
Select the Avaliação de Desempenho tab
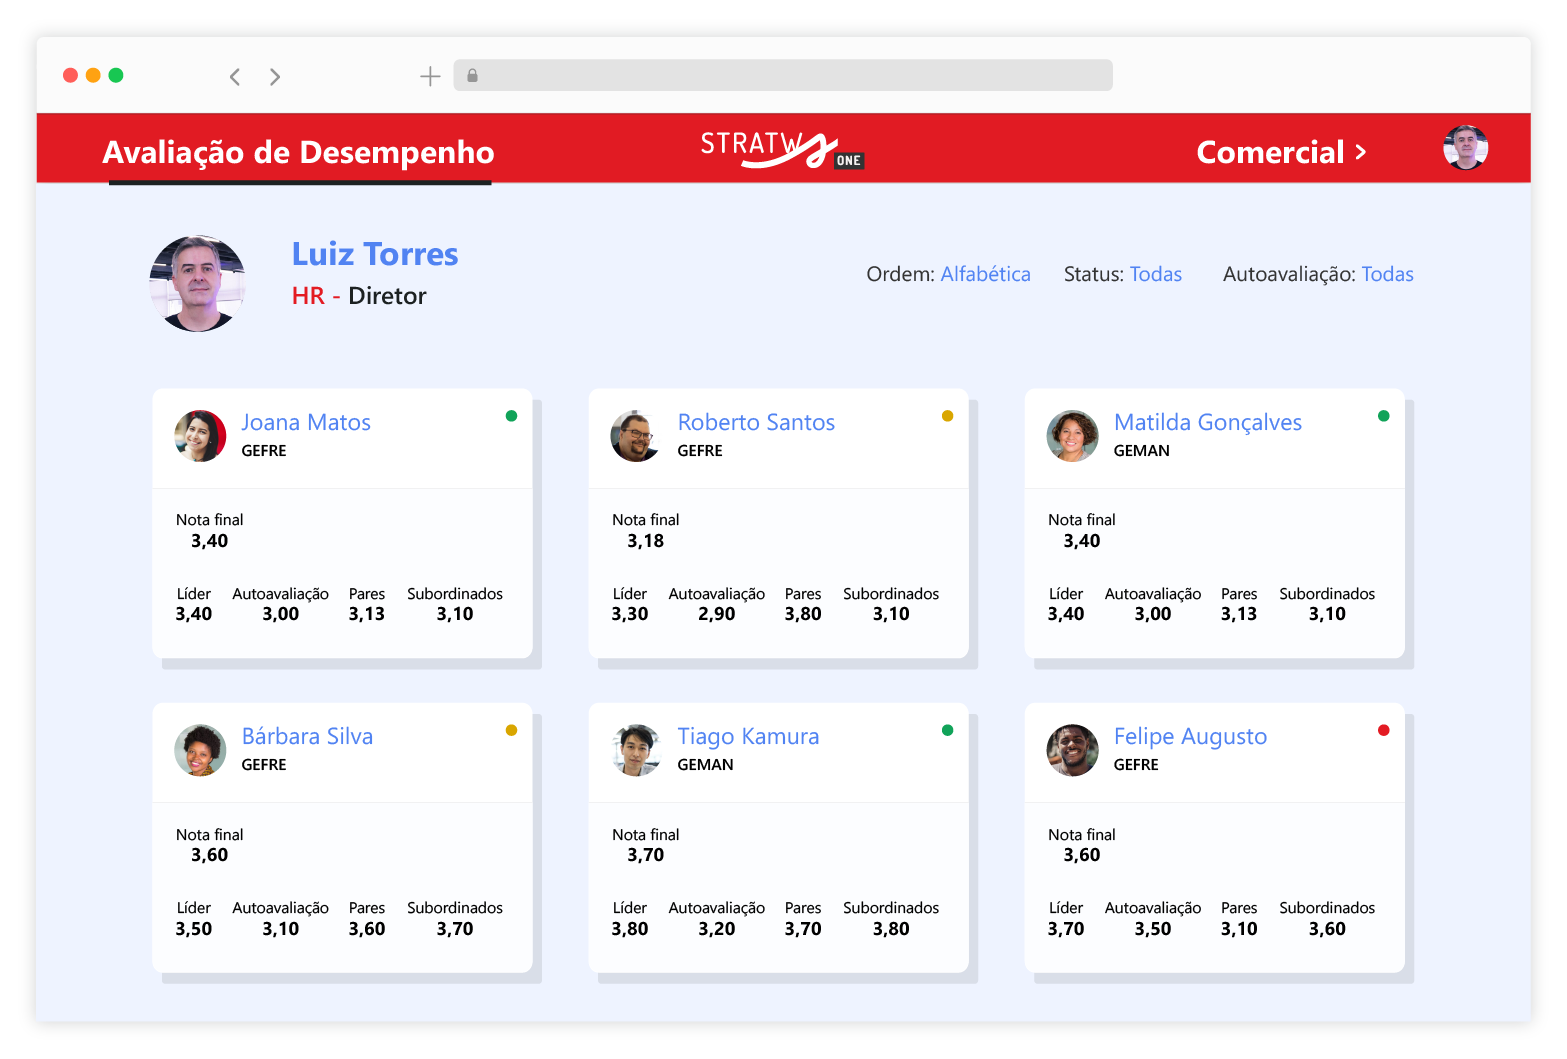[x=298, y=152]
